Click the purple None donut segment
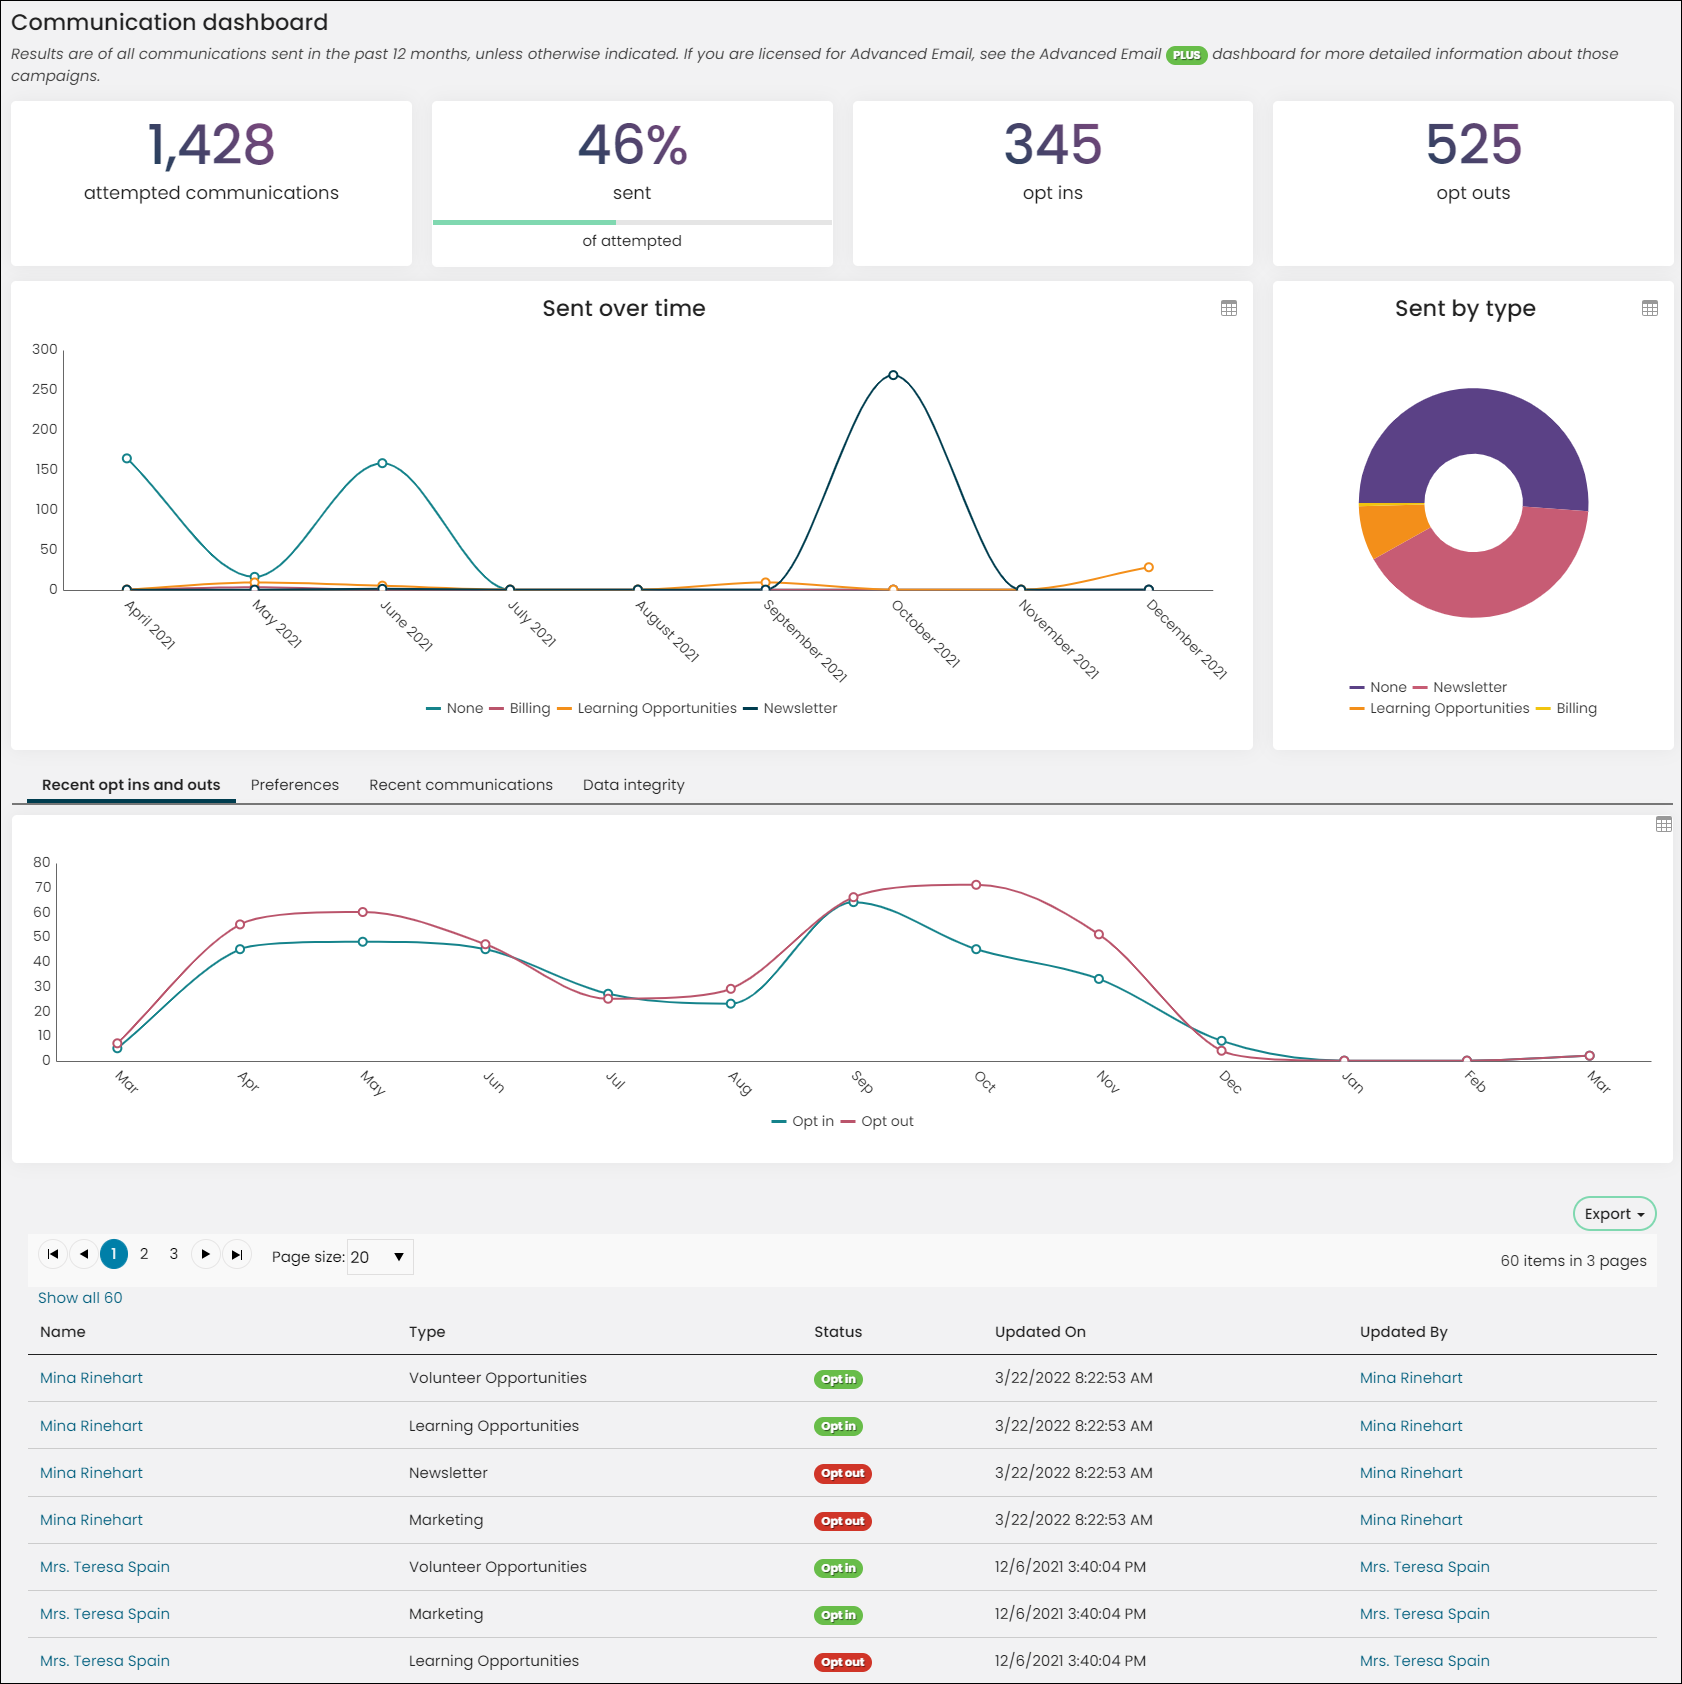This screenshot has width=1682, height=1684. pyautogui.click(x=1473, y=425)
